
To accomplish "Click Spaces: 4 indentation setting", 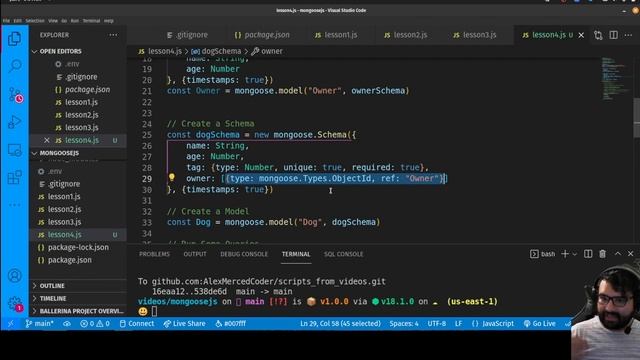I will 404,323.
